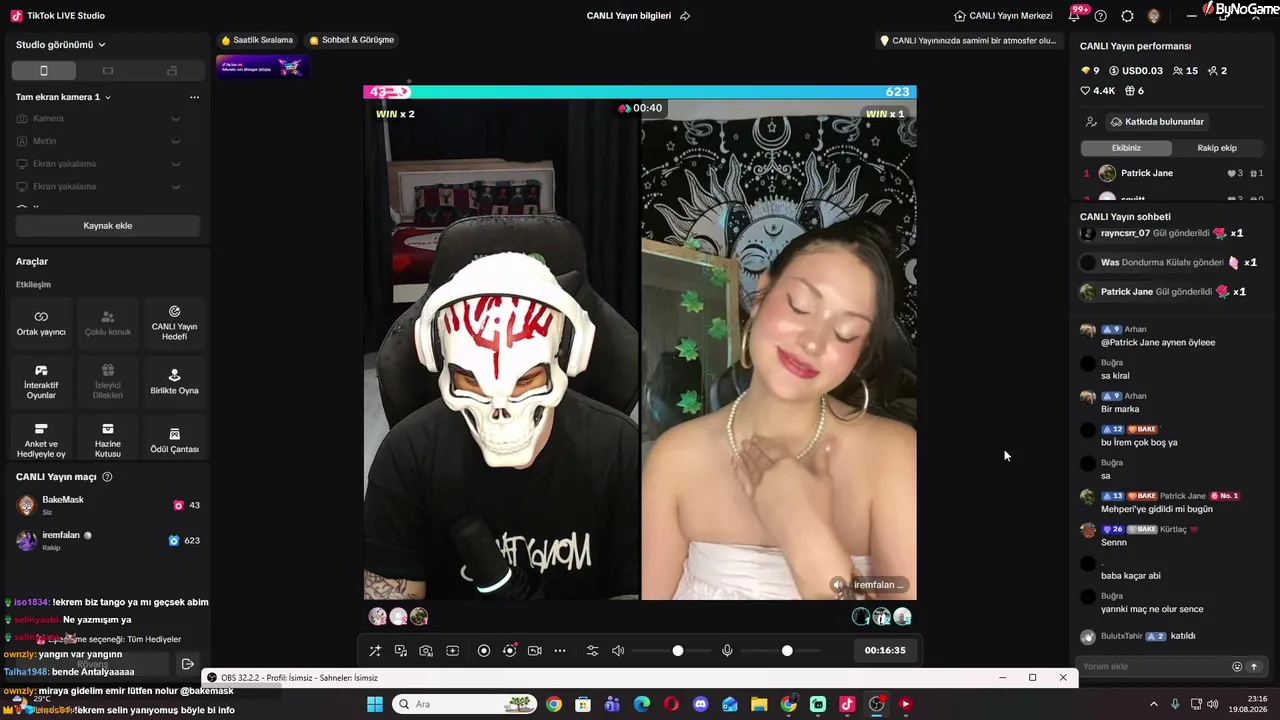Open Discord from the taskbar
Image resolution: width=1280 pixels, height=720 pixels.
point(700,704)
